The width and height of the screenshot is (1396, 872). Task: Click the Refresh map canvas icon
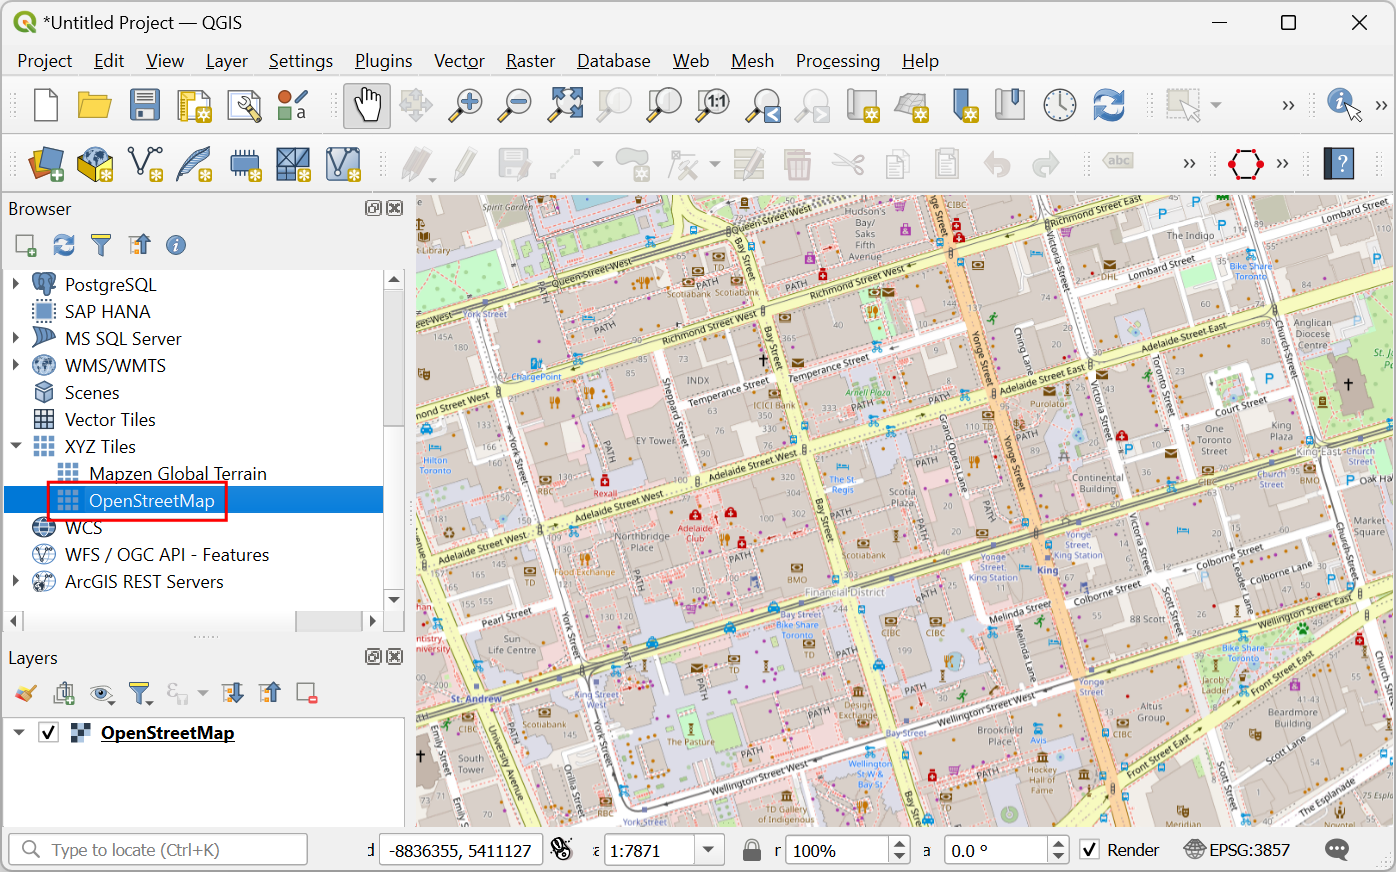(1108, 105)
